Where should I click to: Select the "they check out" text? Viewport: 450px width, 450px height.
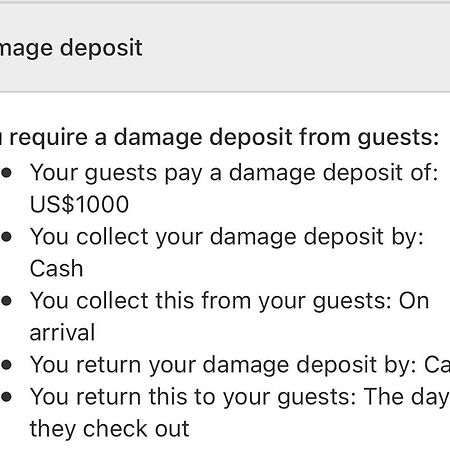pos(110,429)
